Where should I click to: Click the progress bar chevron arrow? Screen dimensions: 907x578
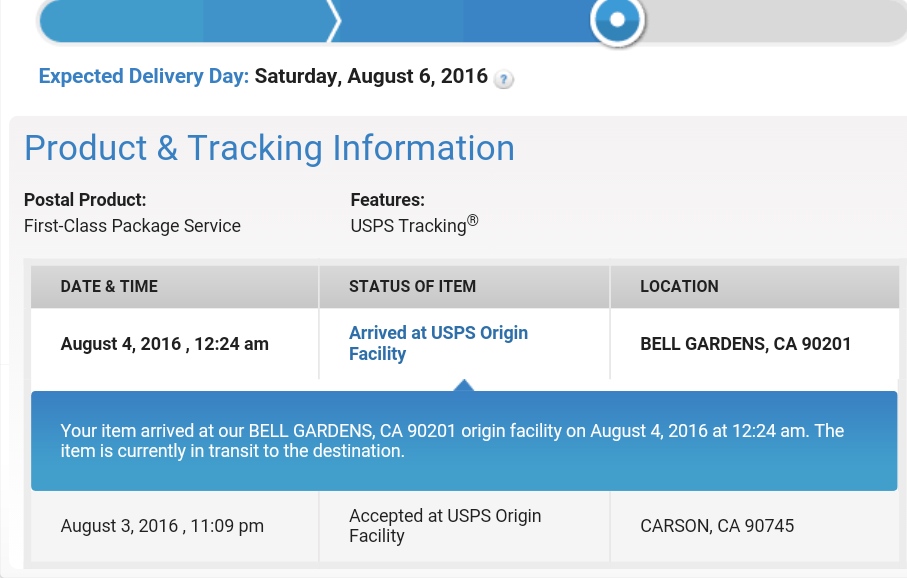334,21
